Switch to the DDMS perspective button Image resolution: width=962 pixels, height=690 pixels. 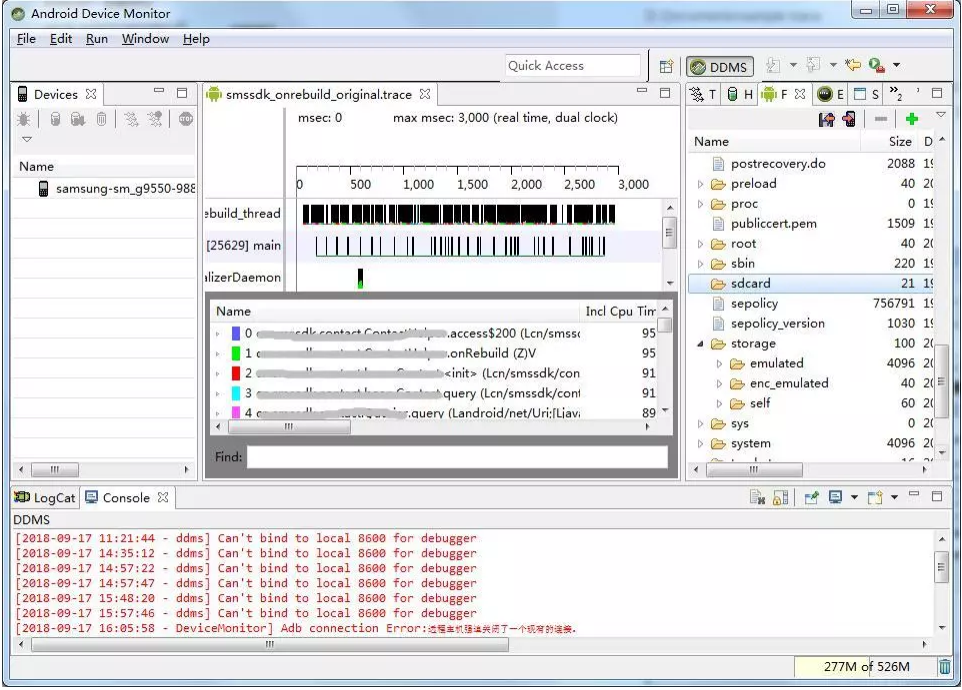[x=720, y=66]
